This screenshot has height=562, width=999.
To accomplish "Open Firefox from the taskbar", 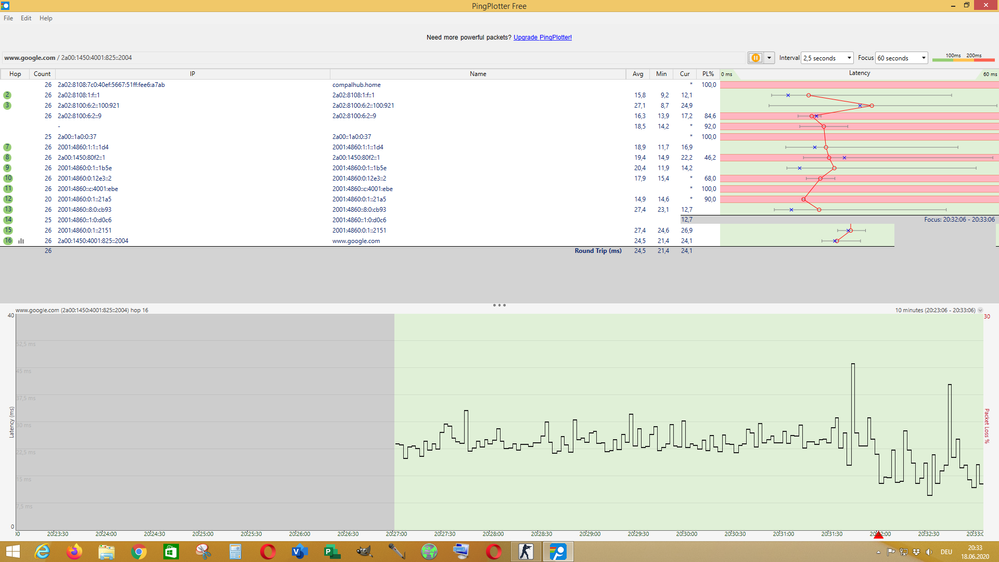I will (74, 552).
